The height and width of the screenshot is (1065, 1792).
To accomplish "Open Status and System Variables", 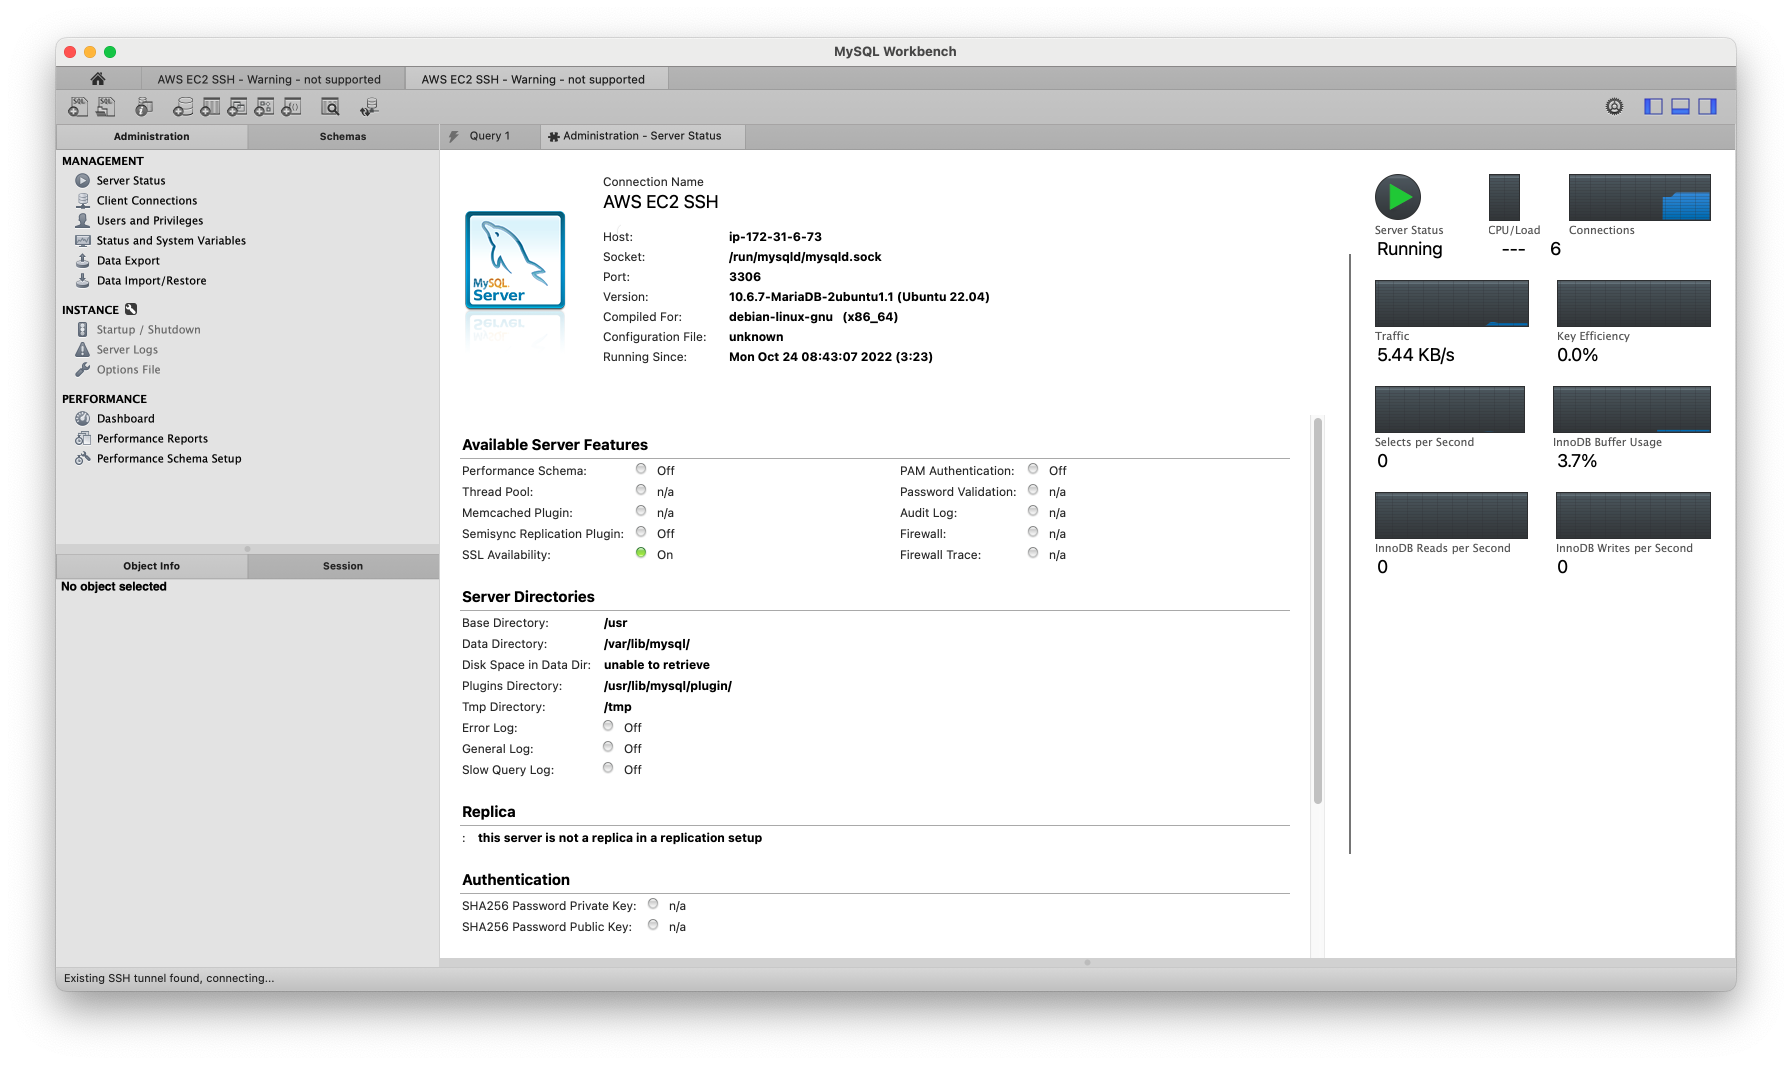I will click(171, 241).
